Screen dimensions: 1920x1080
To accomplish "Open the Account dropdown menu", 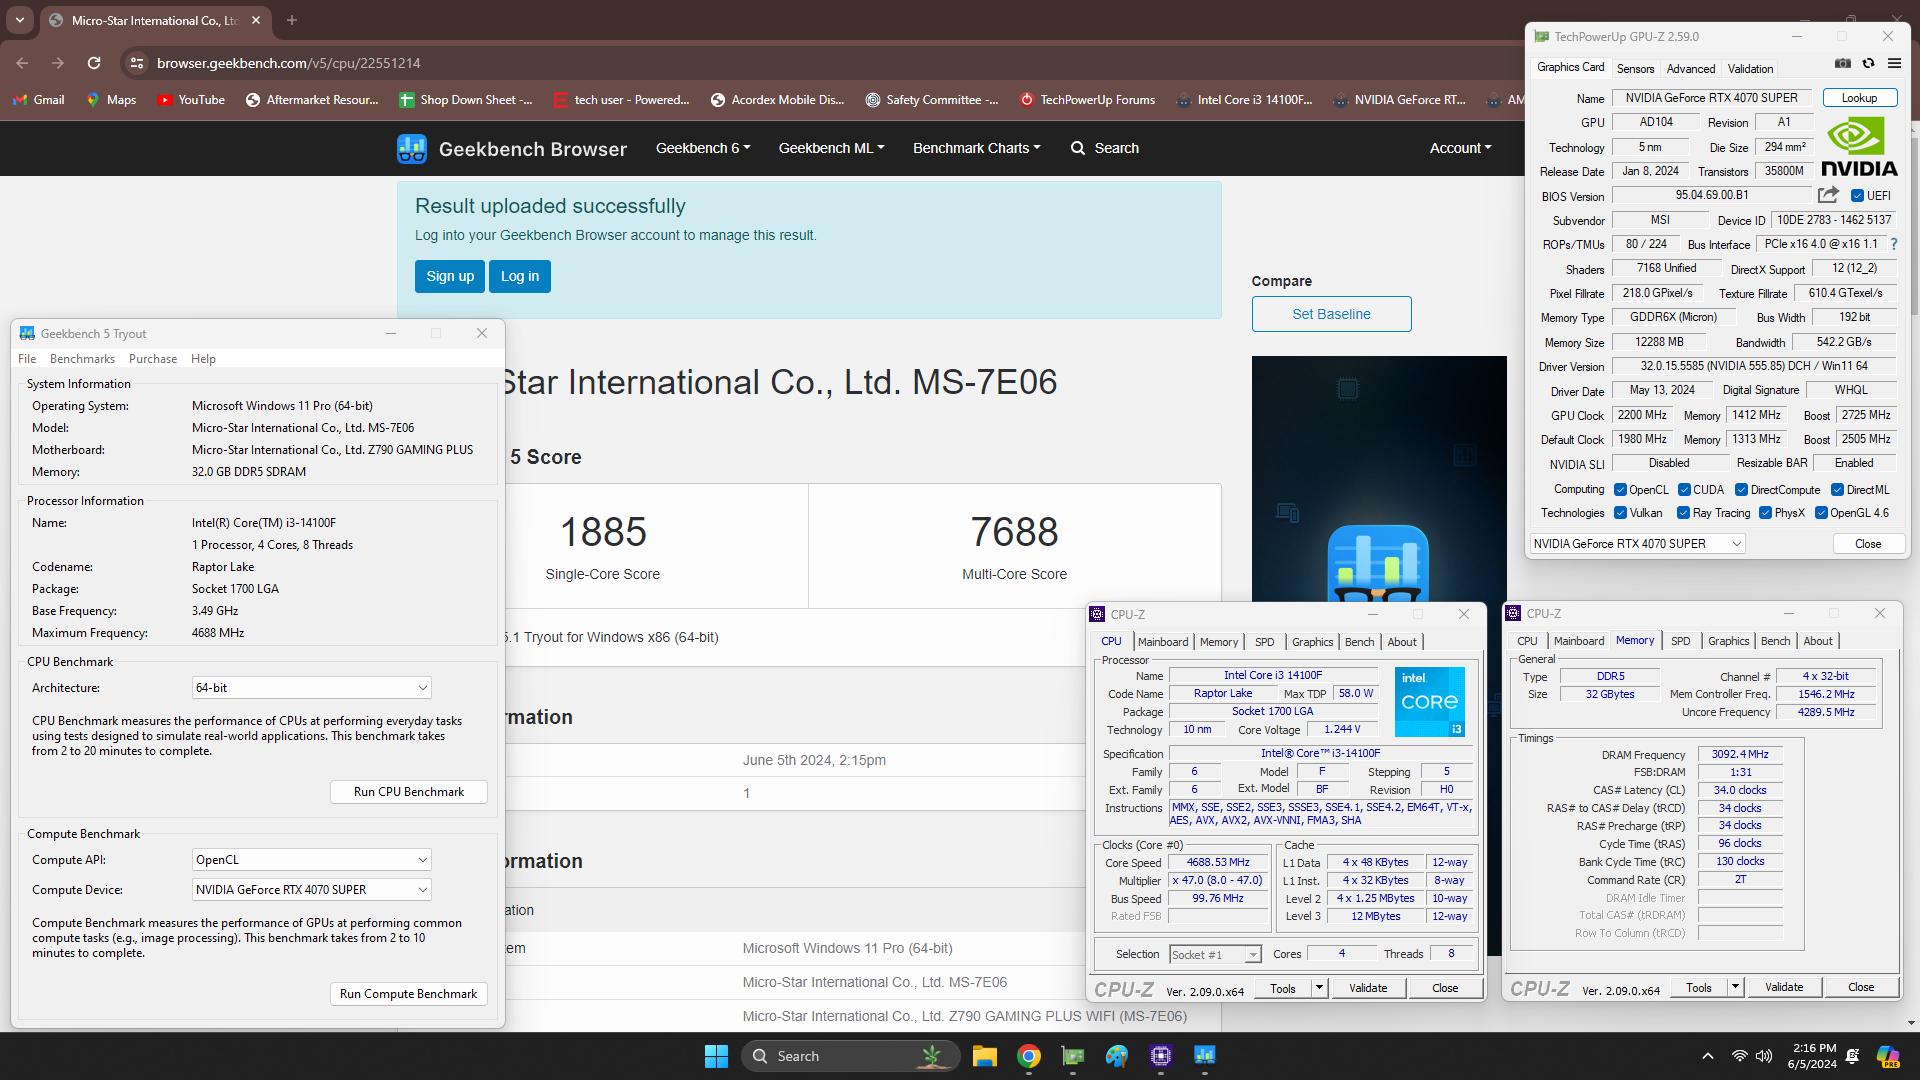I will click(x=1461, y=148).
